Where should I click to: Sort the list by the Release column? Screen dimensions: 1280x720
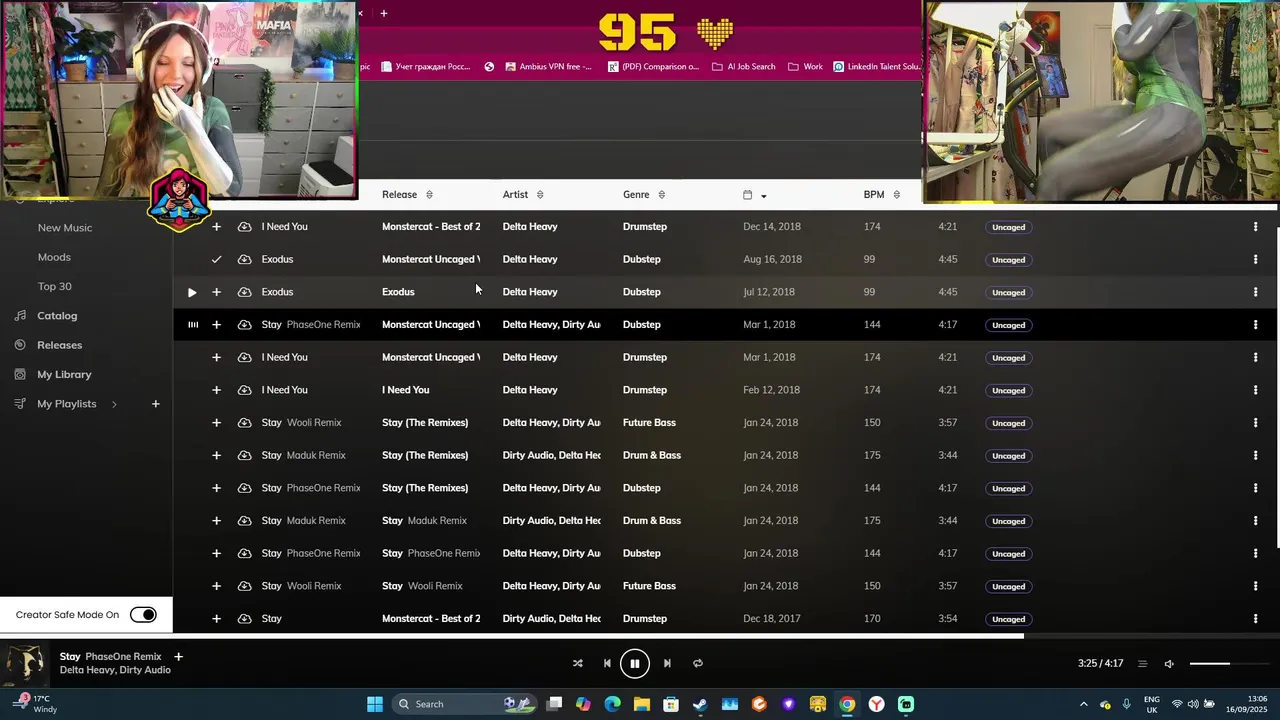coord(407,195)
